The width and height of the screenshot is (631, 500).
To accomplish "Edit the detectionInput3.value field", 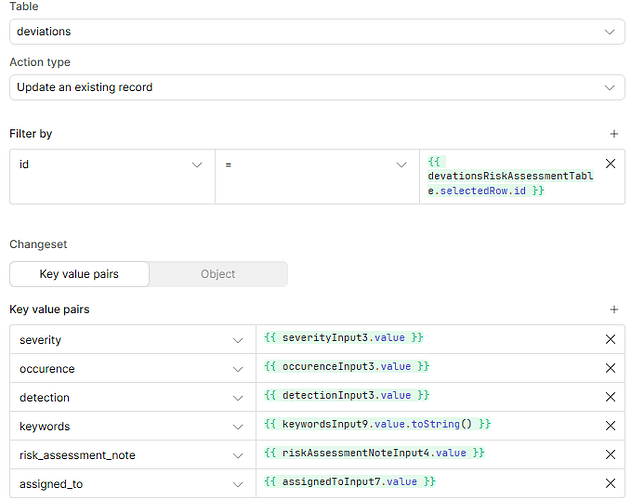I will 429,397.
